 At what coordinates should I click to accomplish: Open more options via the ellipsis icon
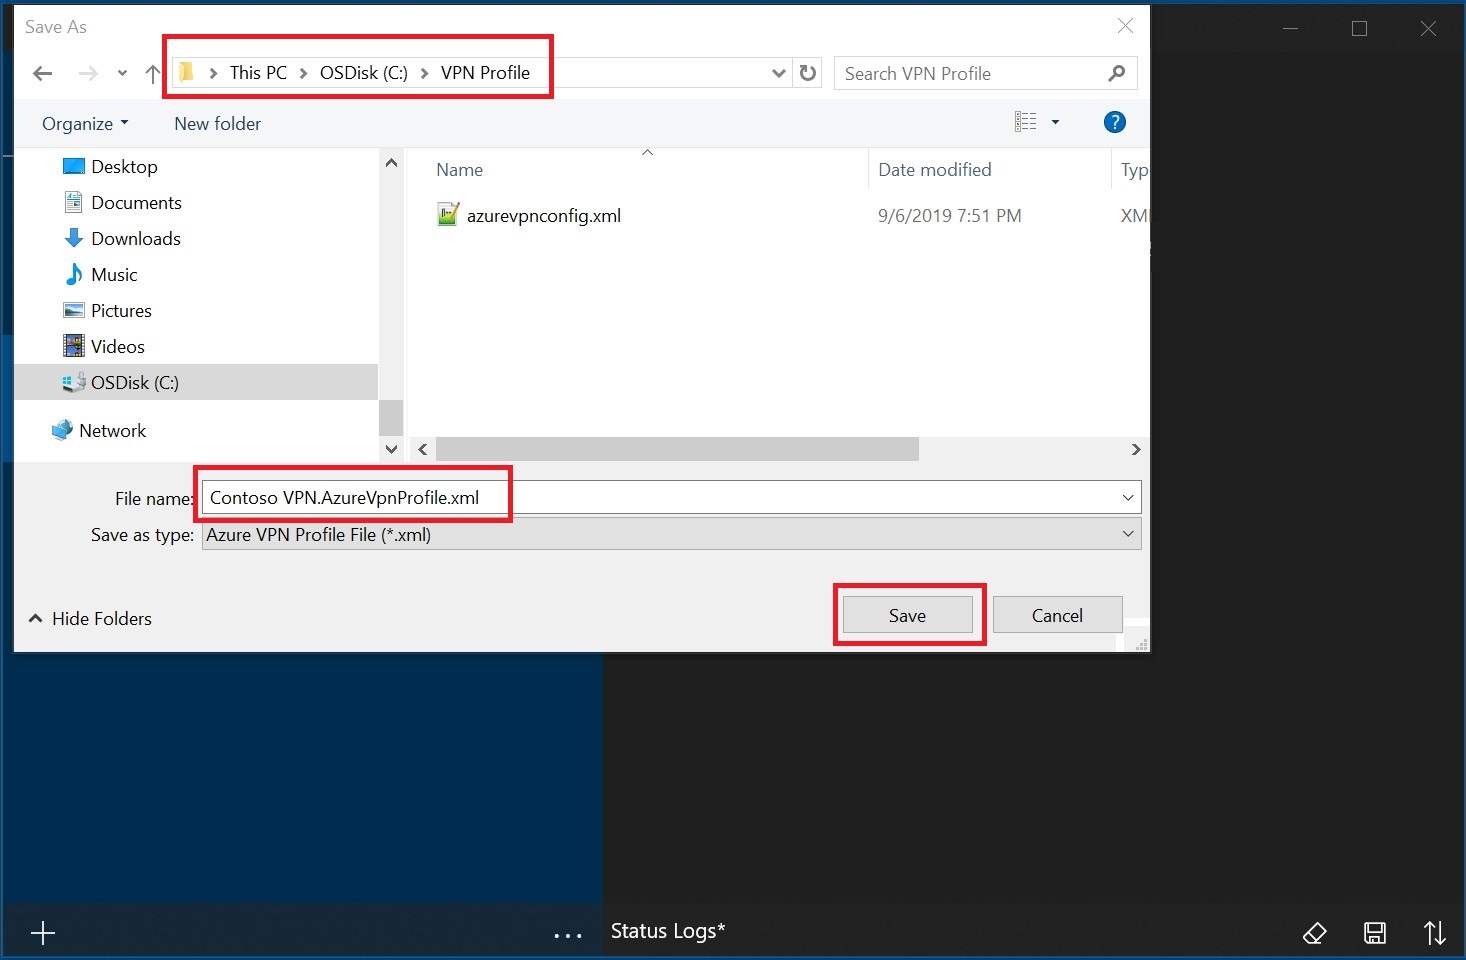point(567,932)
